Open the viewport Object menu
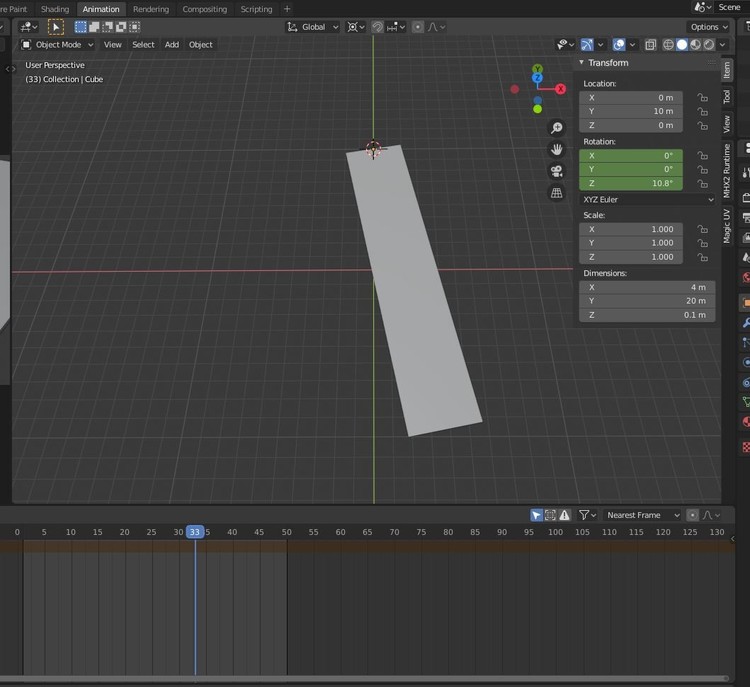 200,44
